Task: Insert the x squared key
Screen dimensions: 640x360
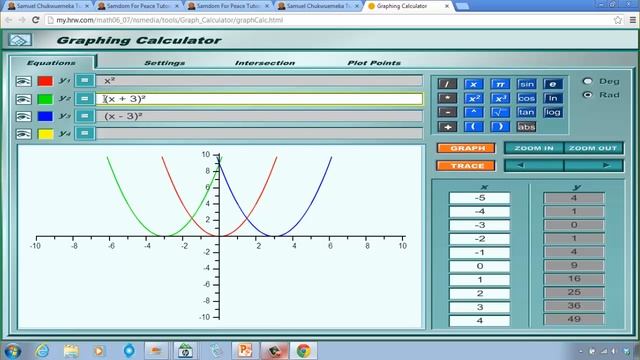Action: coord(473,98)
